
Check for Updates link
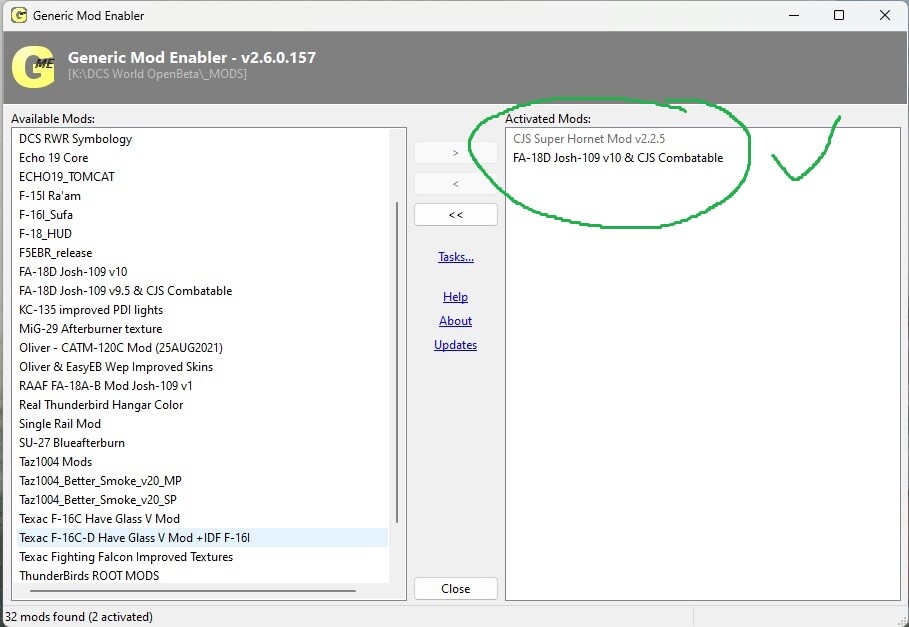click(455, 345)
